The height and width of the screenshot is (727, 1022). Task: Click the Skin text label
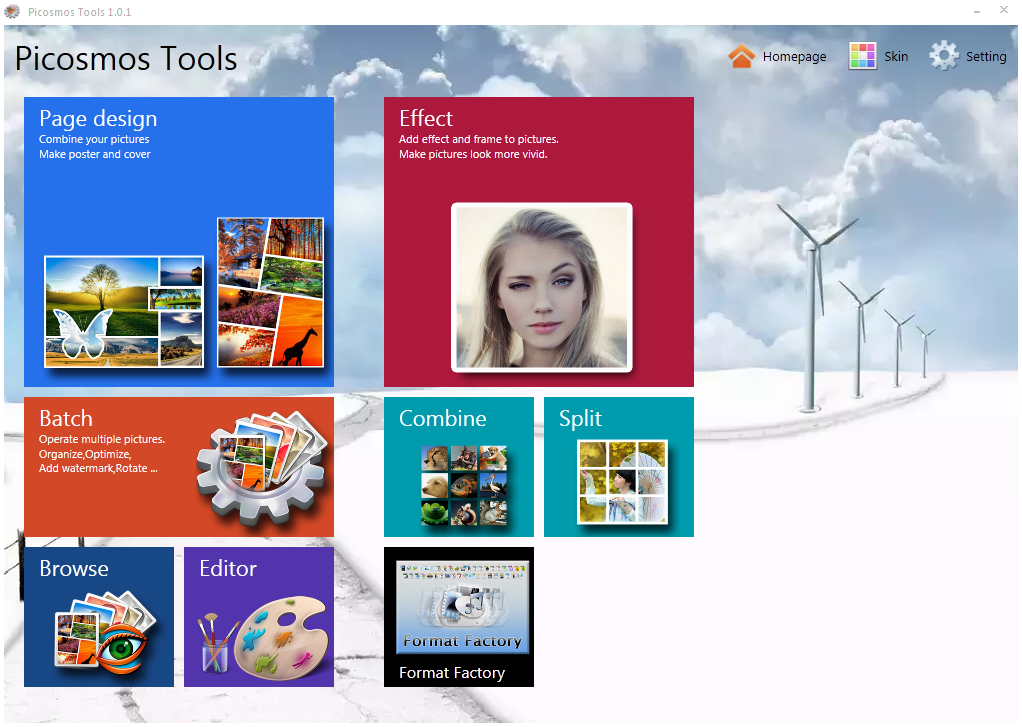coord(896,57)
